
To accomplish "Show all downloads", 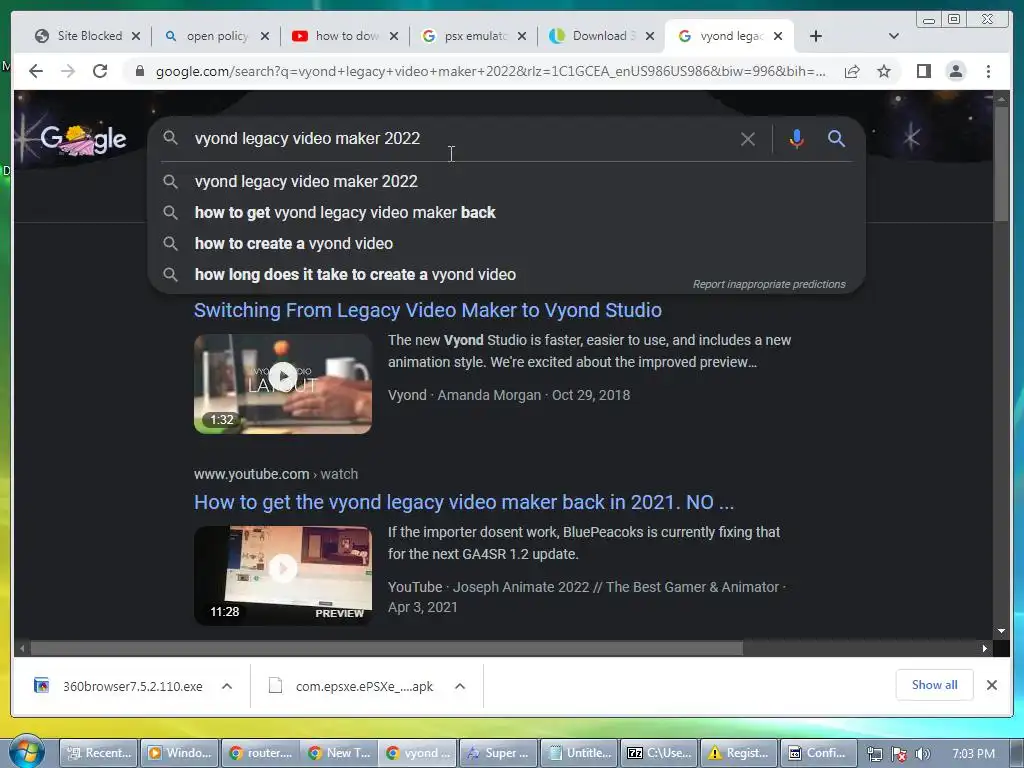I will 935,684.
